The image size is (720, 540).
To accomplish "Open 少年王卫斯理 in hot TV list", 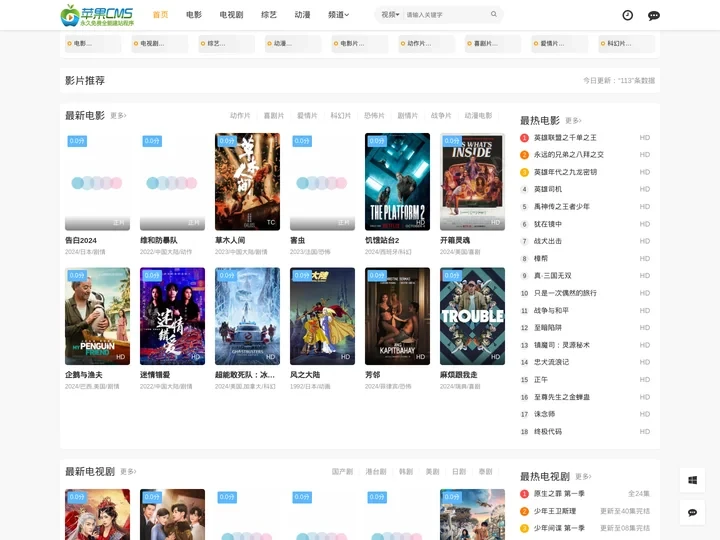I will click(555, 511).
